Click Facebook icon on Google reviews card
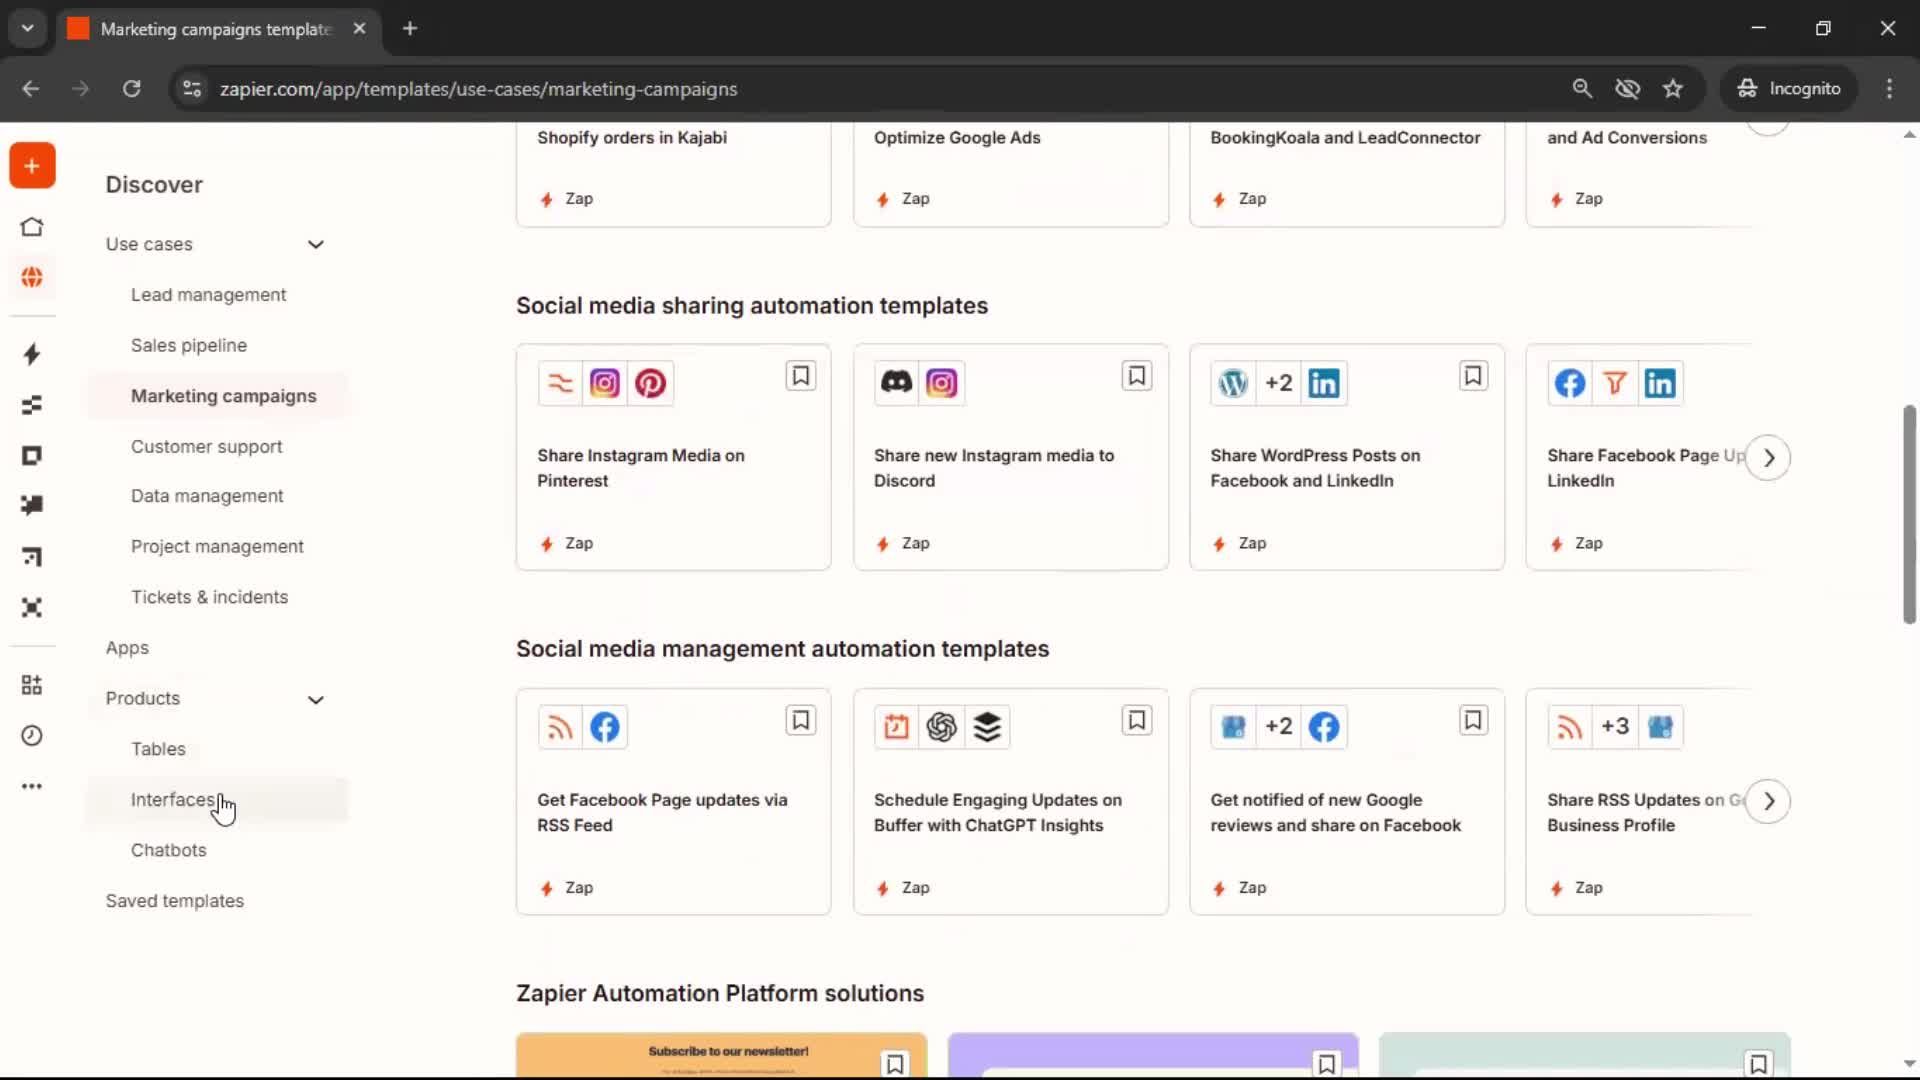Screen dimensions: 1920x1080 pyautogui.click(x=1324, y=727)
